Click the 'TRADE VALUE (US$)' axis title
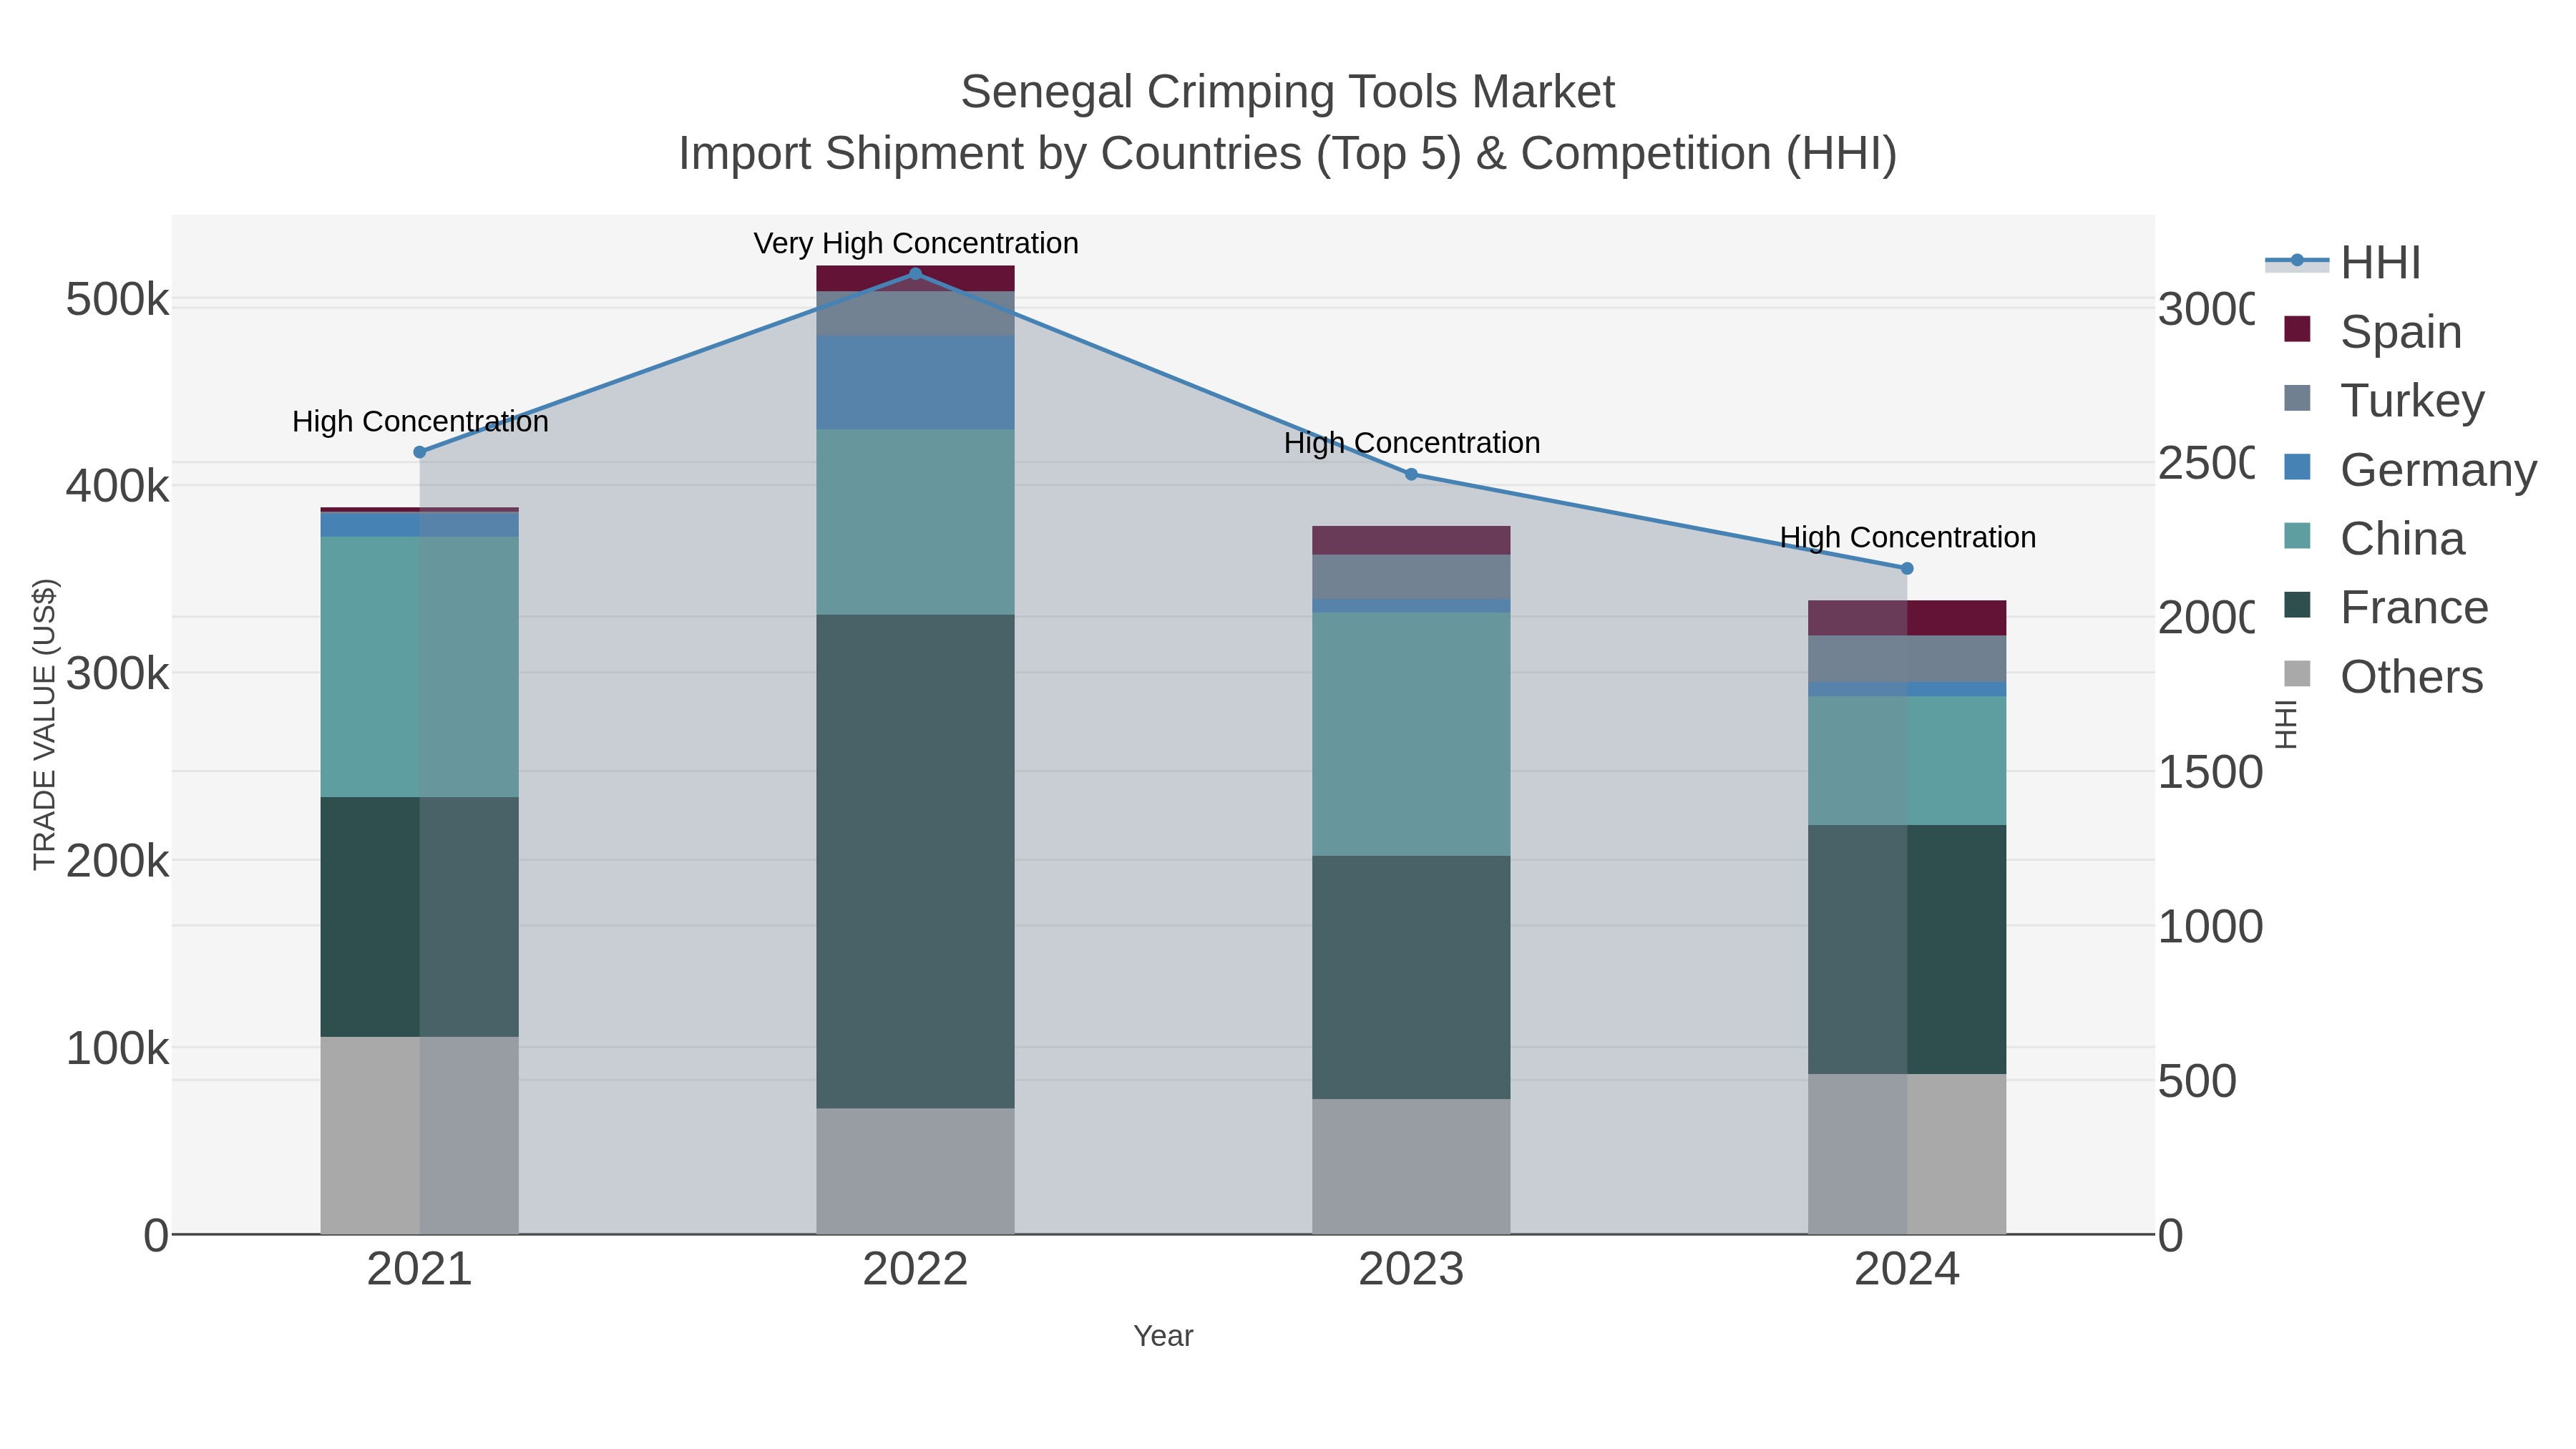 [45, 724]
